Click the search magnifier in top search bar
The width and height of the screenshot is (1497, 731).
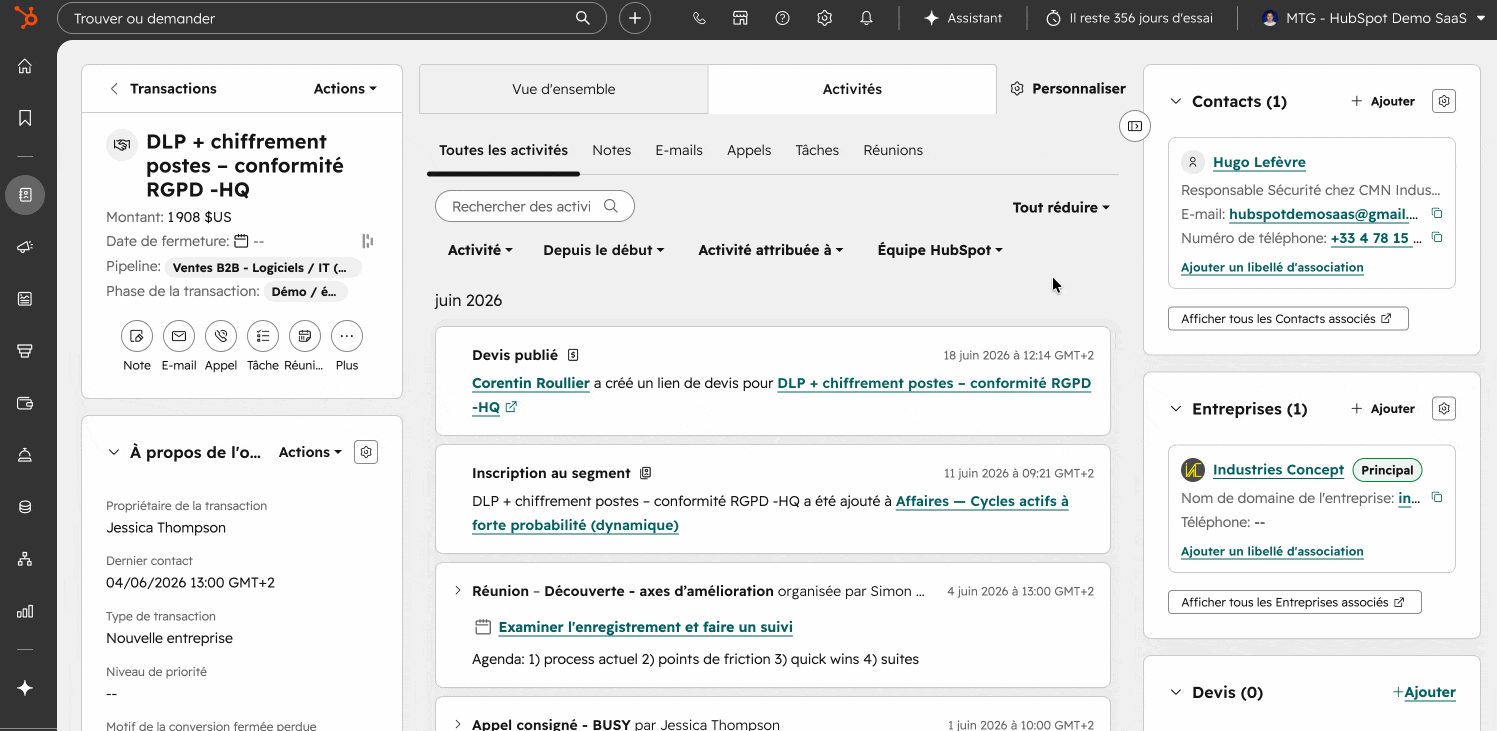click(x=583, y=18)
